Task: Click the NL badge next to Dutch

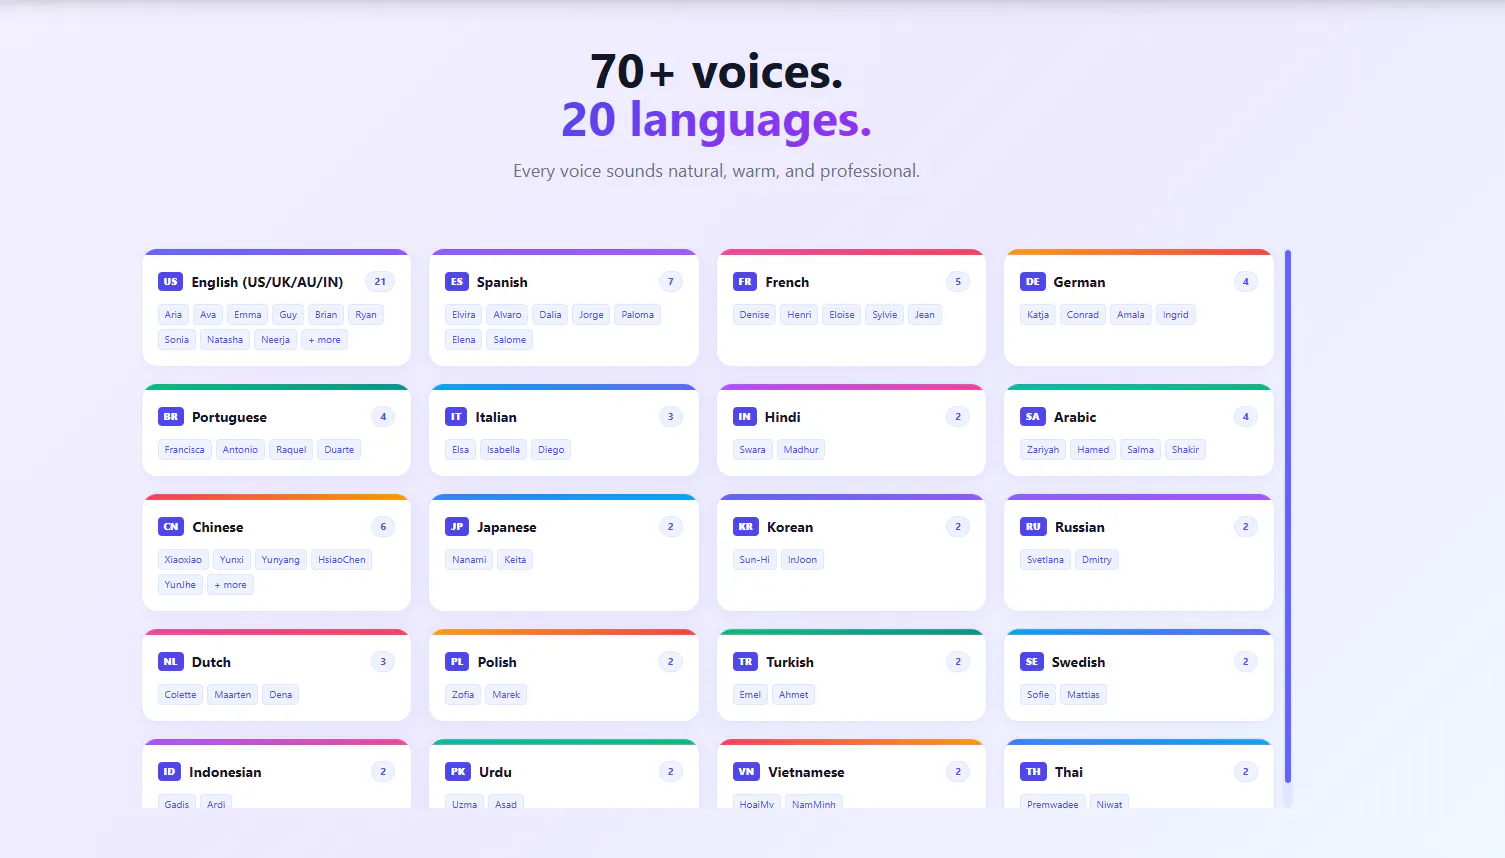Action: coord(171,662)
